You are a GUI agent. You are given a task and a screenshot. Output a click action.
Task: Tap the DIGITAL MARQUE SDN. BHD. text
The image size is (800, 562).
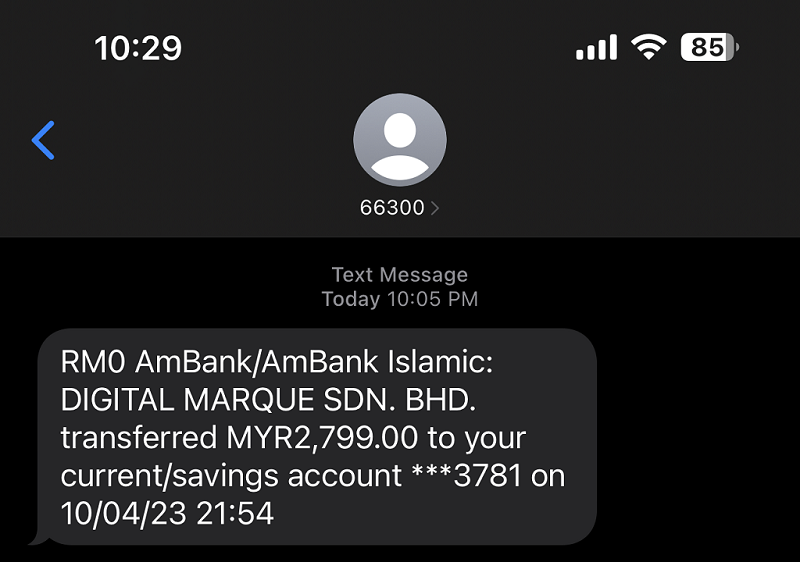[x=268, y=400]
